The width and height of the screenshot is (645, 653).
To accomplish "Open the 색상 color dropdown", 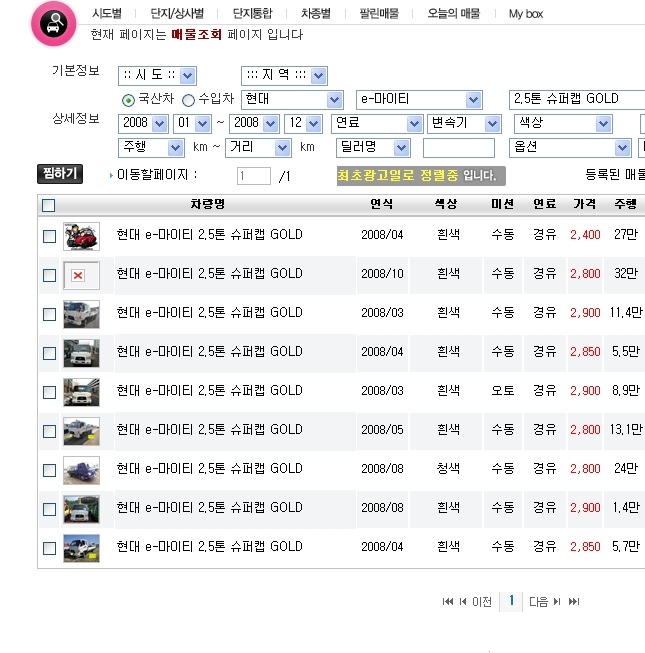I will coord(563,124).
